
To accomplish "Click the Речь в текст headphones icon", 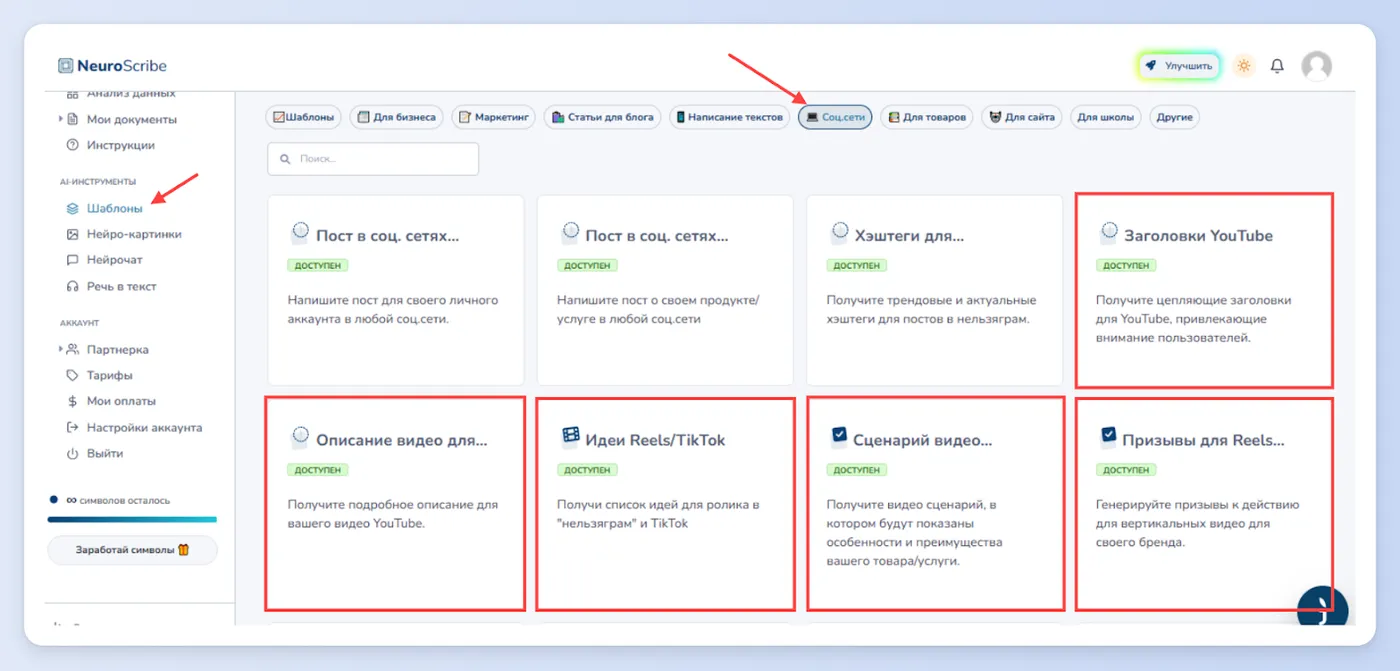I will (72, 286).
